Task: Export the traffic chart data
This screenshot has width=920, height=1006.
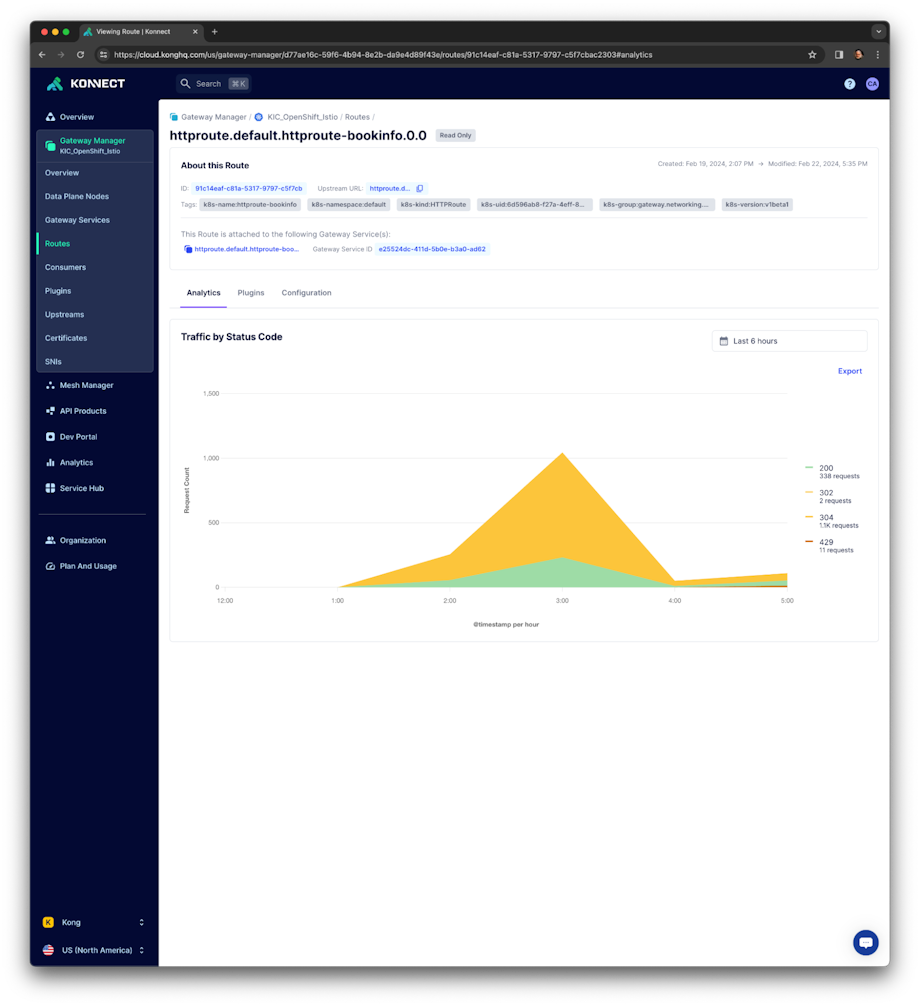Action: 849,370
